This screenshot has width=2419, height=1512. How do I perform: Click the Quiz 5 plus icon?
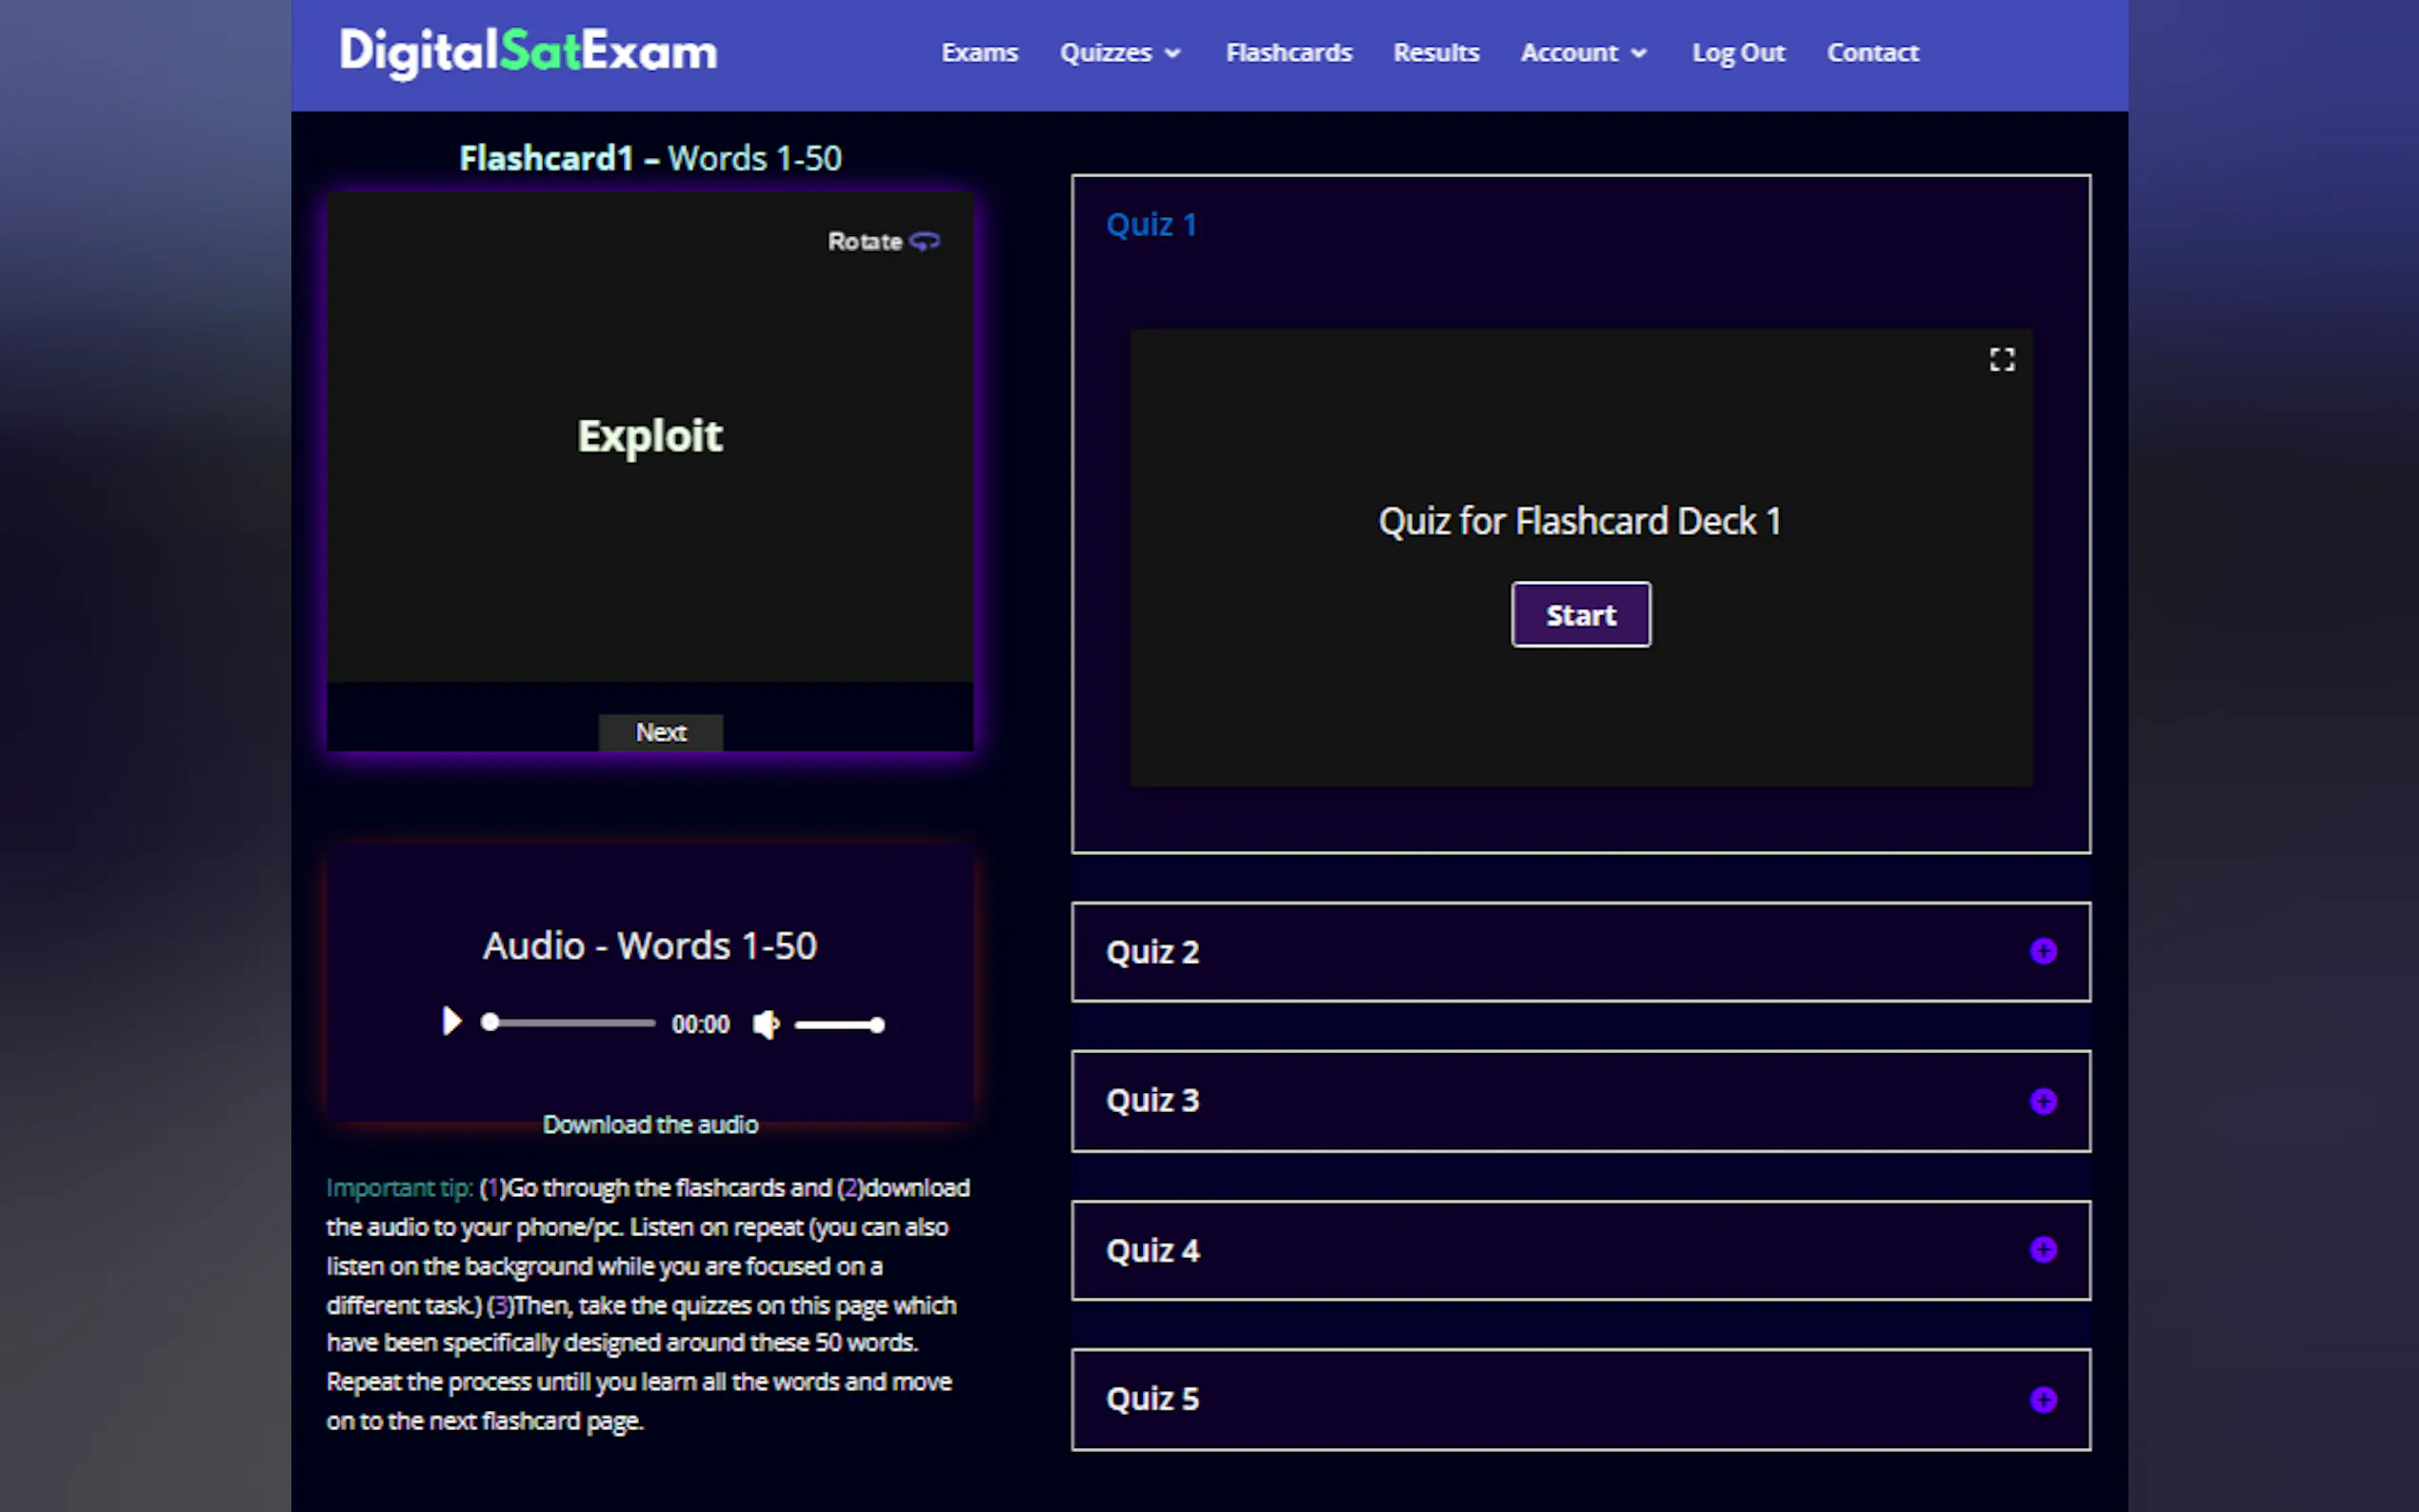point(2042,1399)
